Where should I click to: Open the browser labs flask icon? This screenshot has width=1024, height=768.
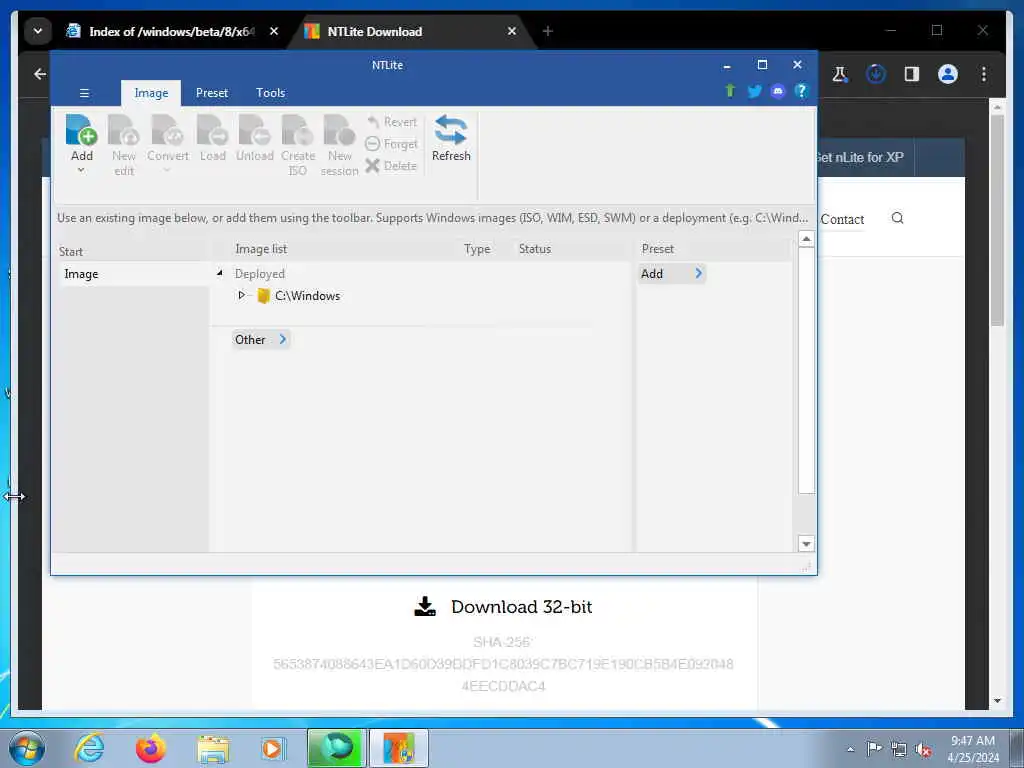pos(840,74)
